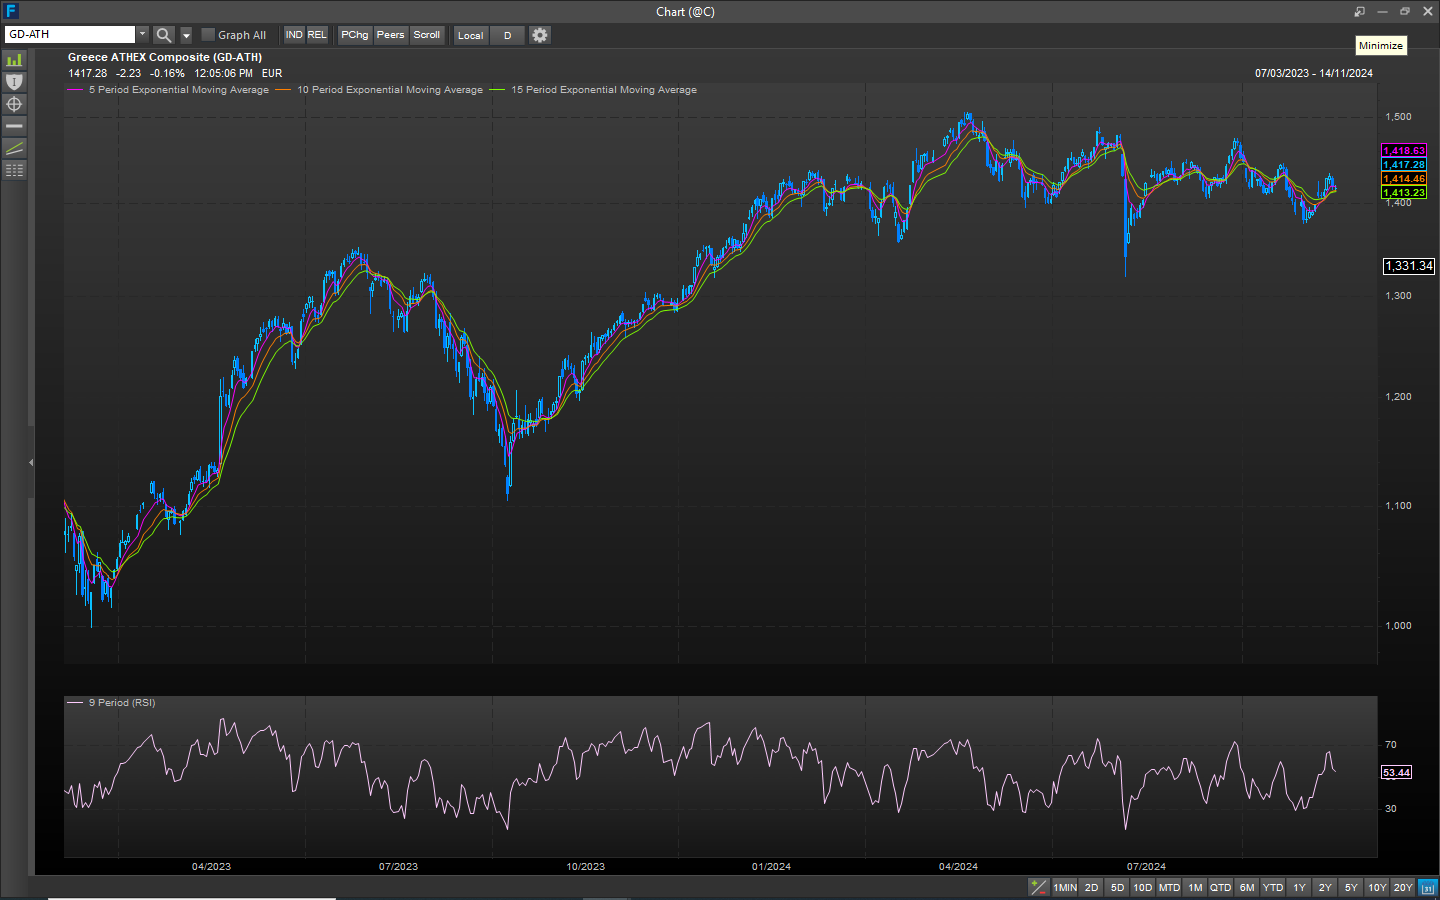
Task: Click the pop-out window icon
Action: pyautogui.click(x=1359, y=12)
